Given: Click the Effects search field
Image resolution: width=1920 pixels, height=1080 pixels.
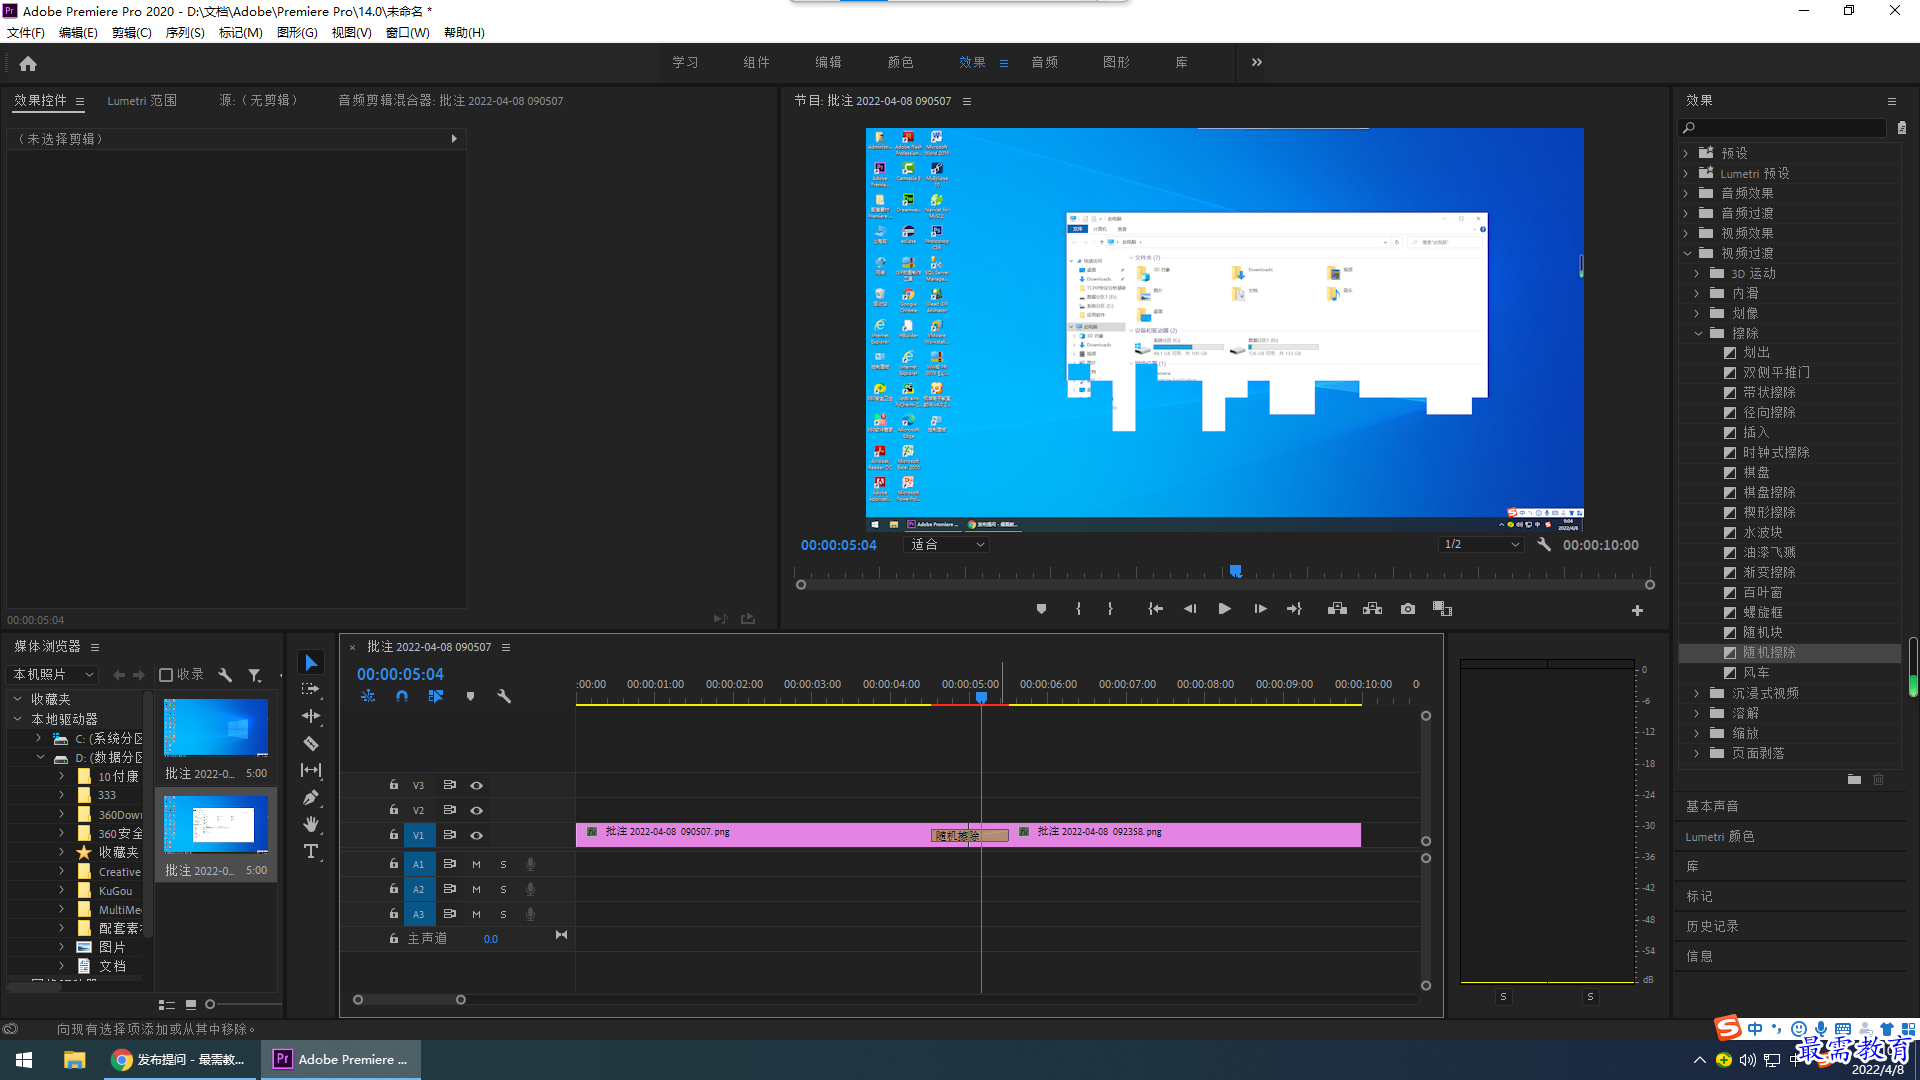Looking at the screenshot, I should click(1782, 128).
